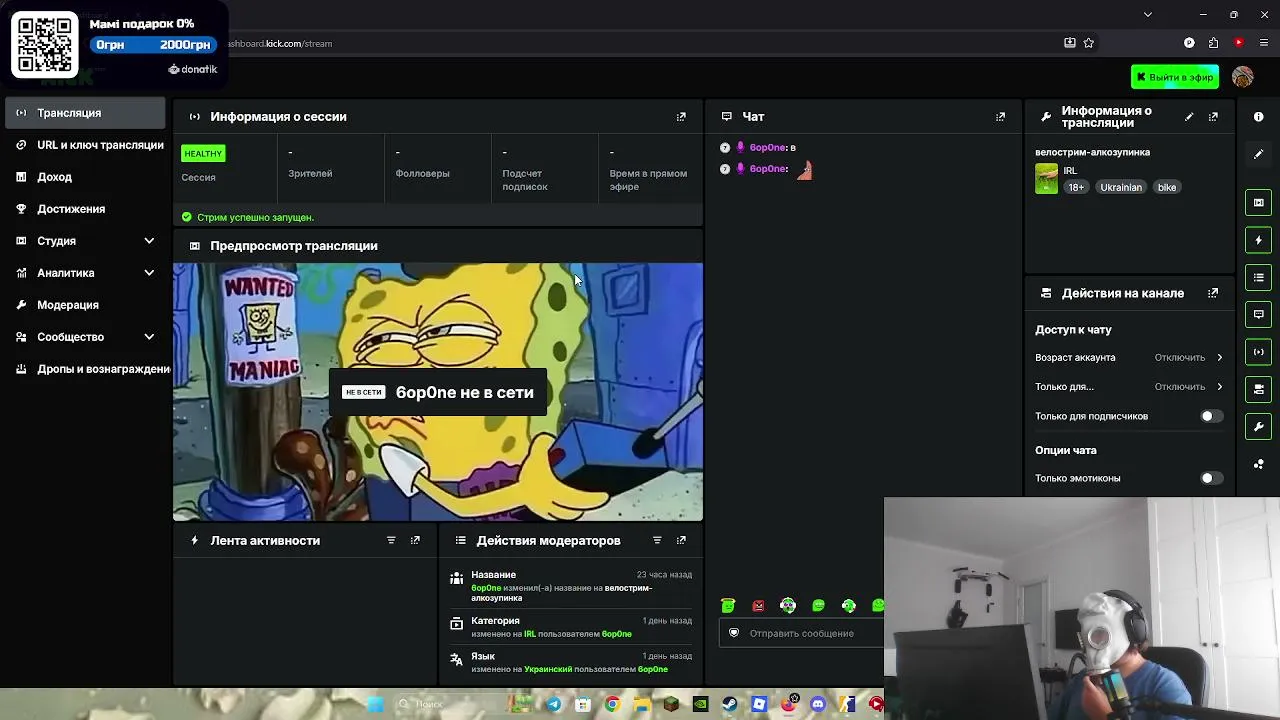
Task: Click the Ukrainian language tag
Action: click(x=1121, y=187)
